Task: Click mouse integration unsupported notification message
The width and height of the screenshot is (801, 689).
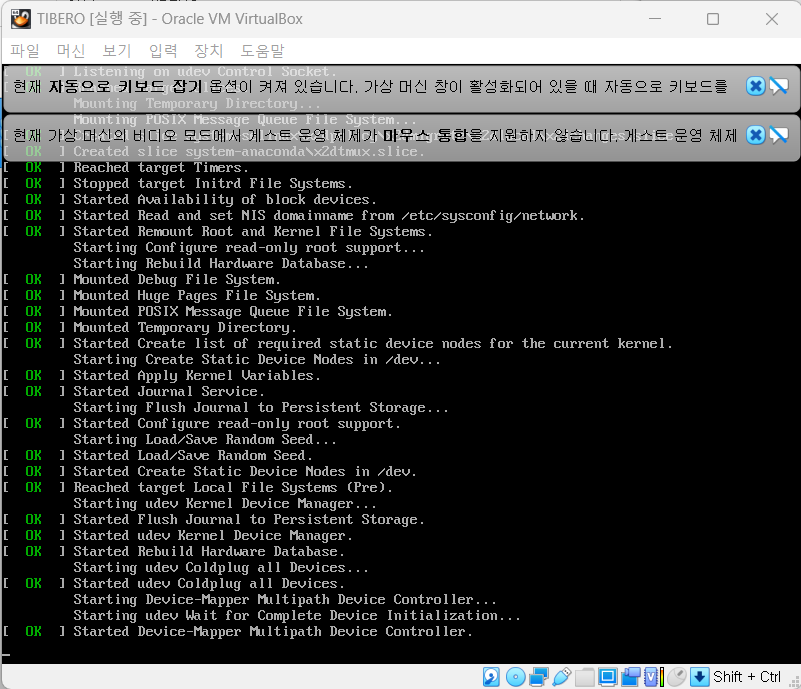Action: 375,135
